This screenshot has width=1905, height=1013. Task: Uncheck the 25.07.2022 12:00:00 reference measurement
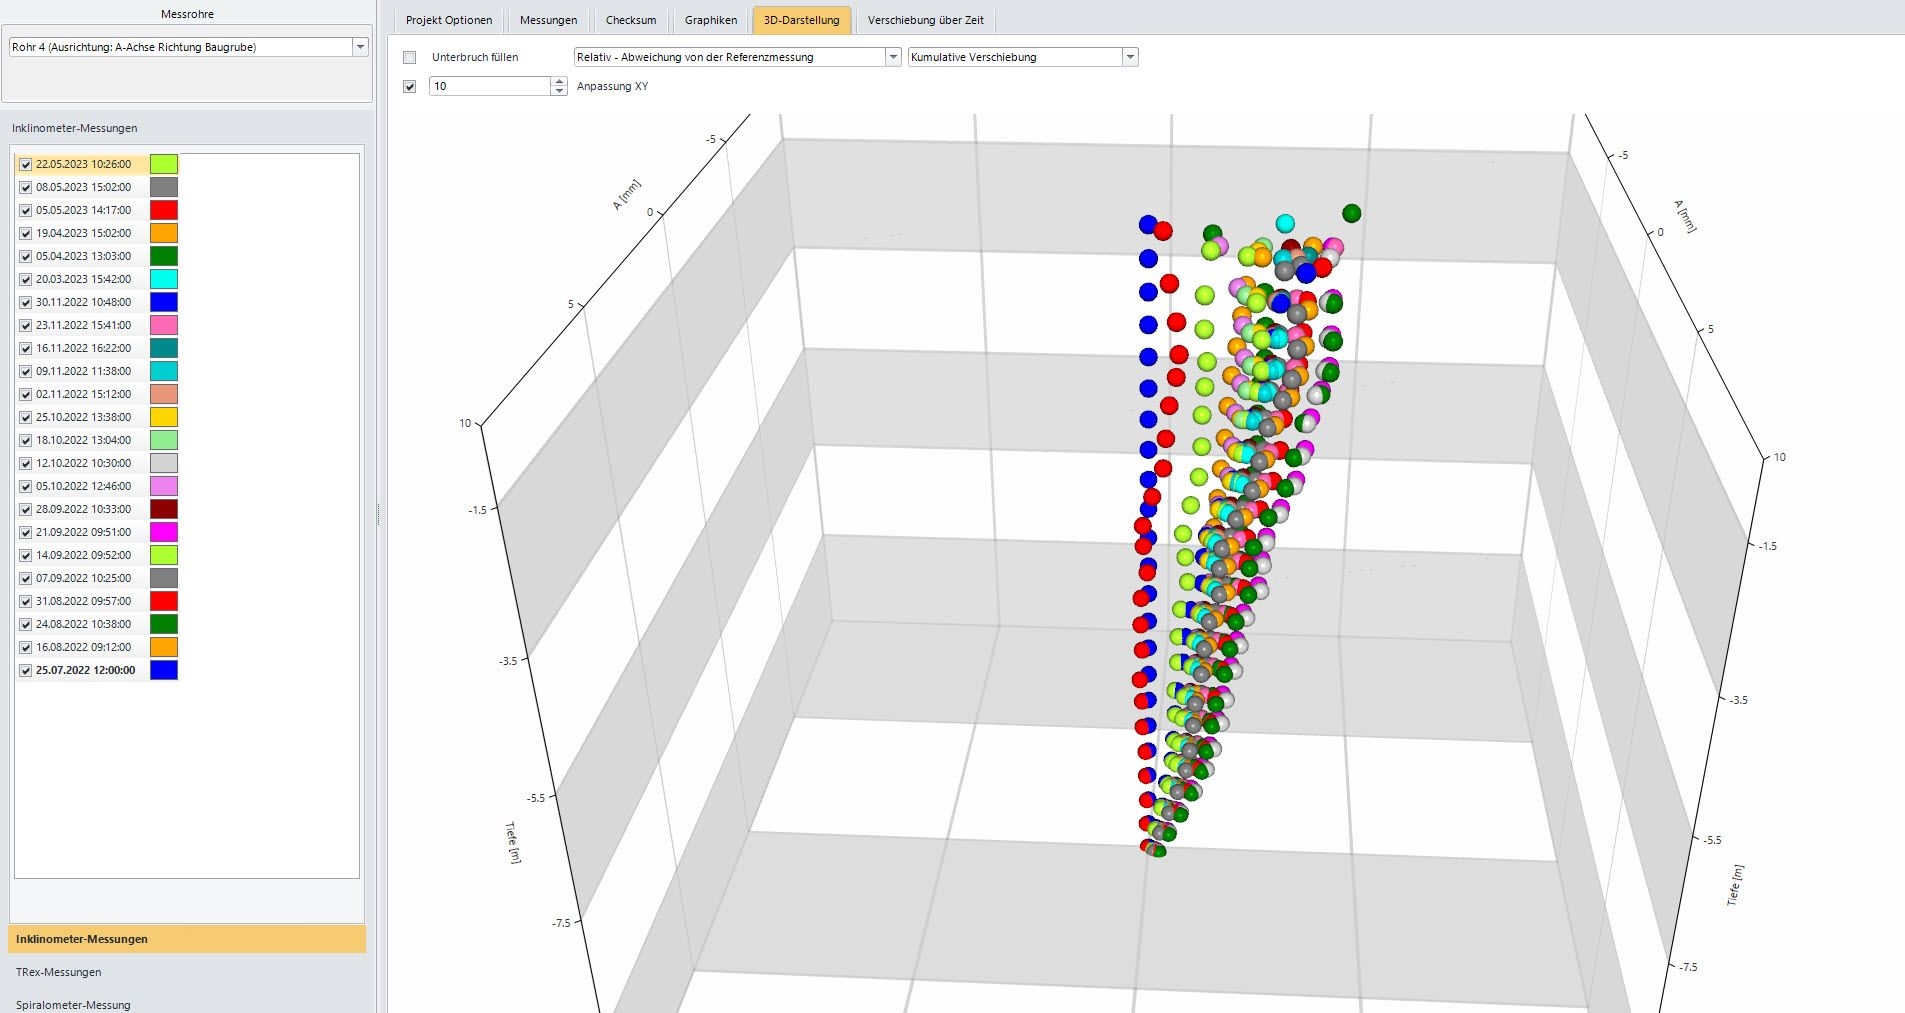(x=26, y=671)
